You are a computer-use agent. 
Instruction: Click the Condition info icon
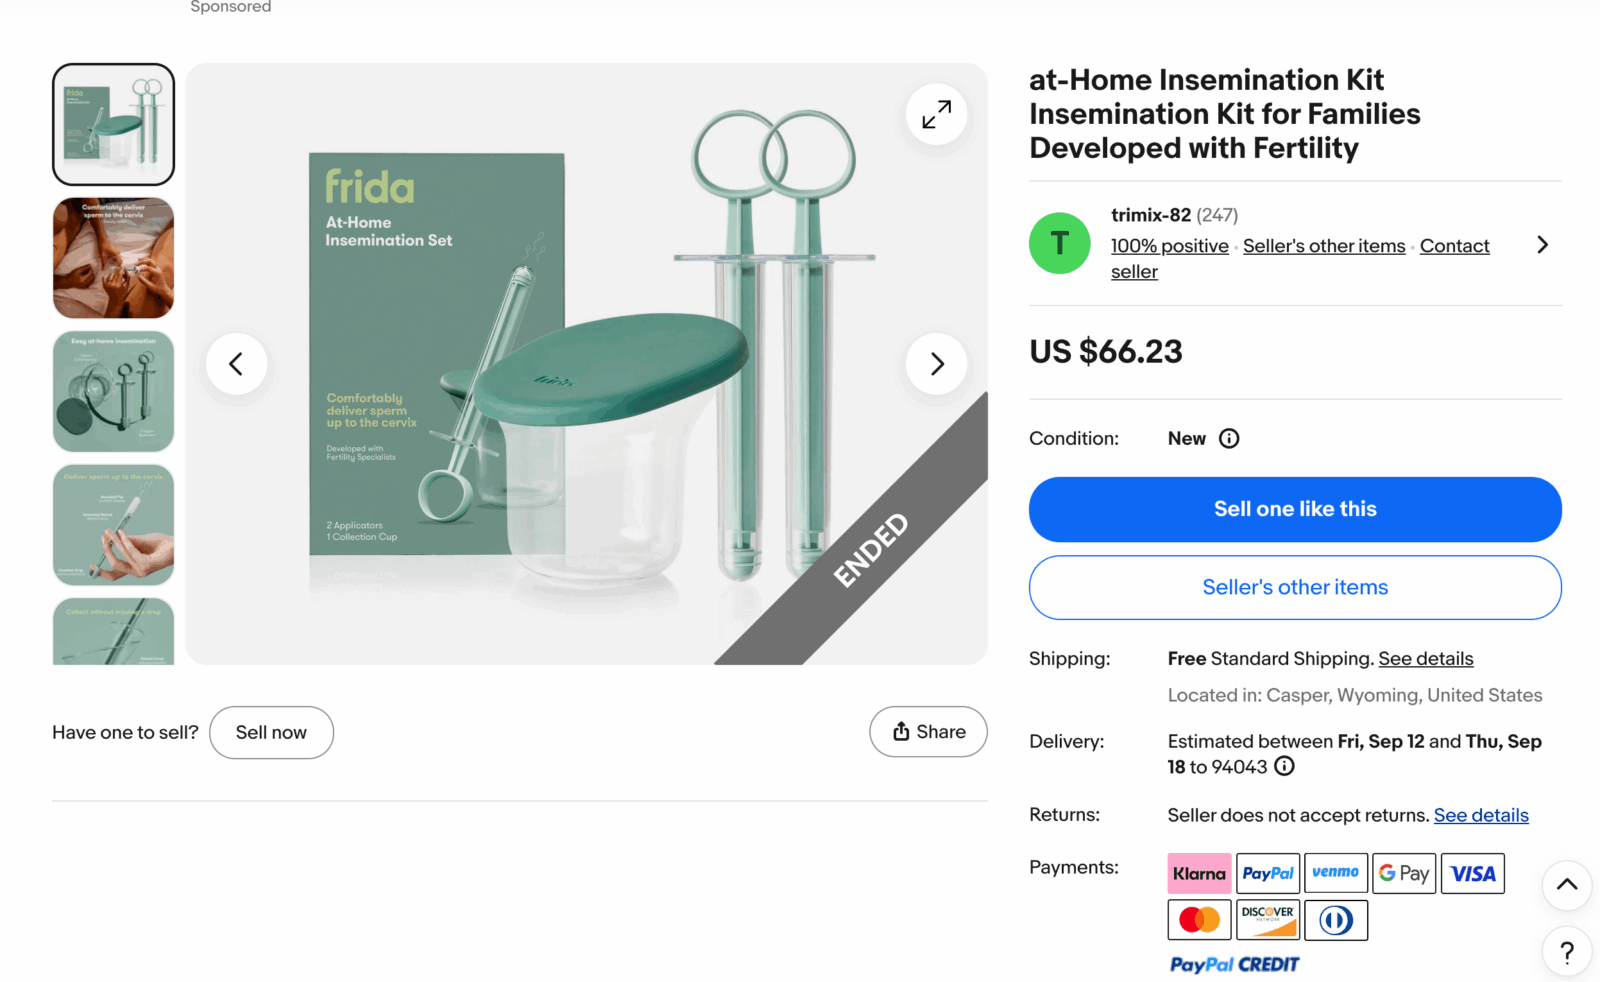(1229, 438)
